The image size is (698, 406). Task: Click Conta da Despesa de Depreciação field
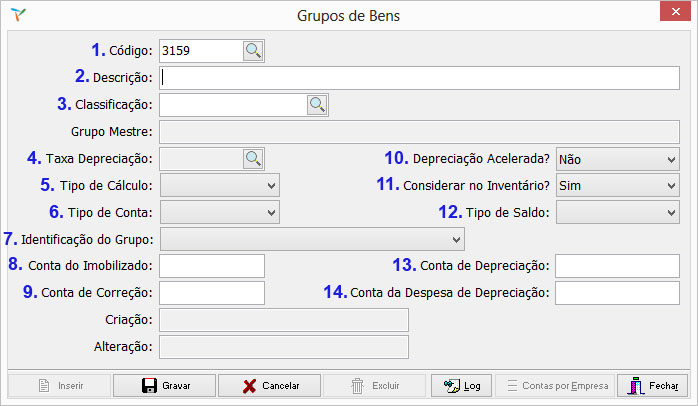pos(617,293)
